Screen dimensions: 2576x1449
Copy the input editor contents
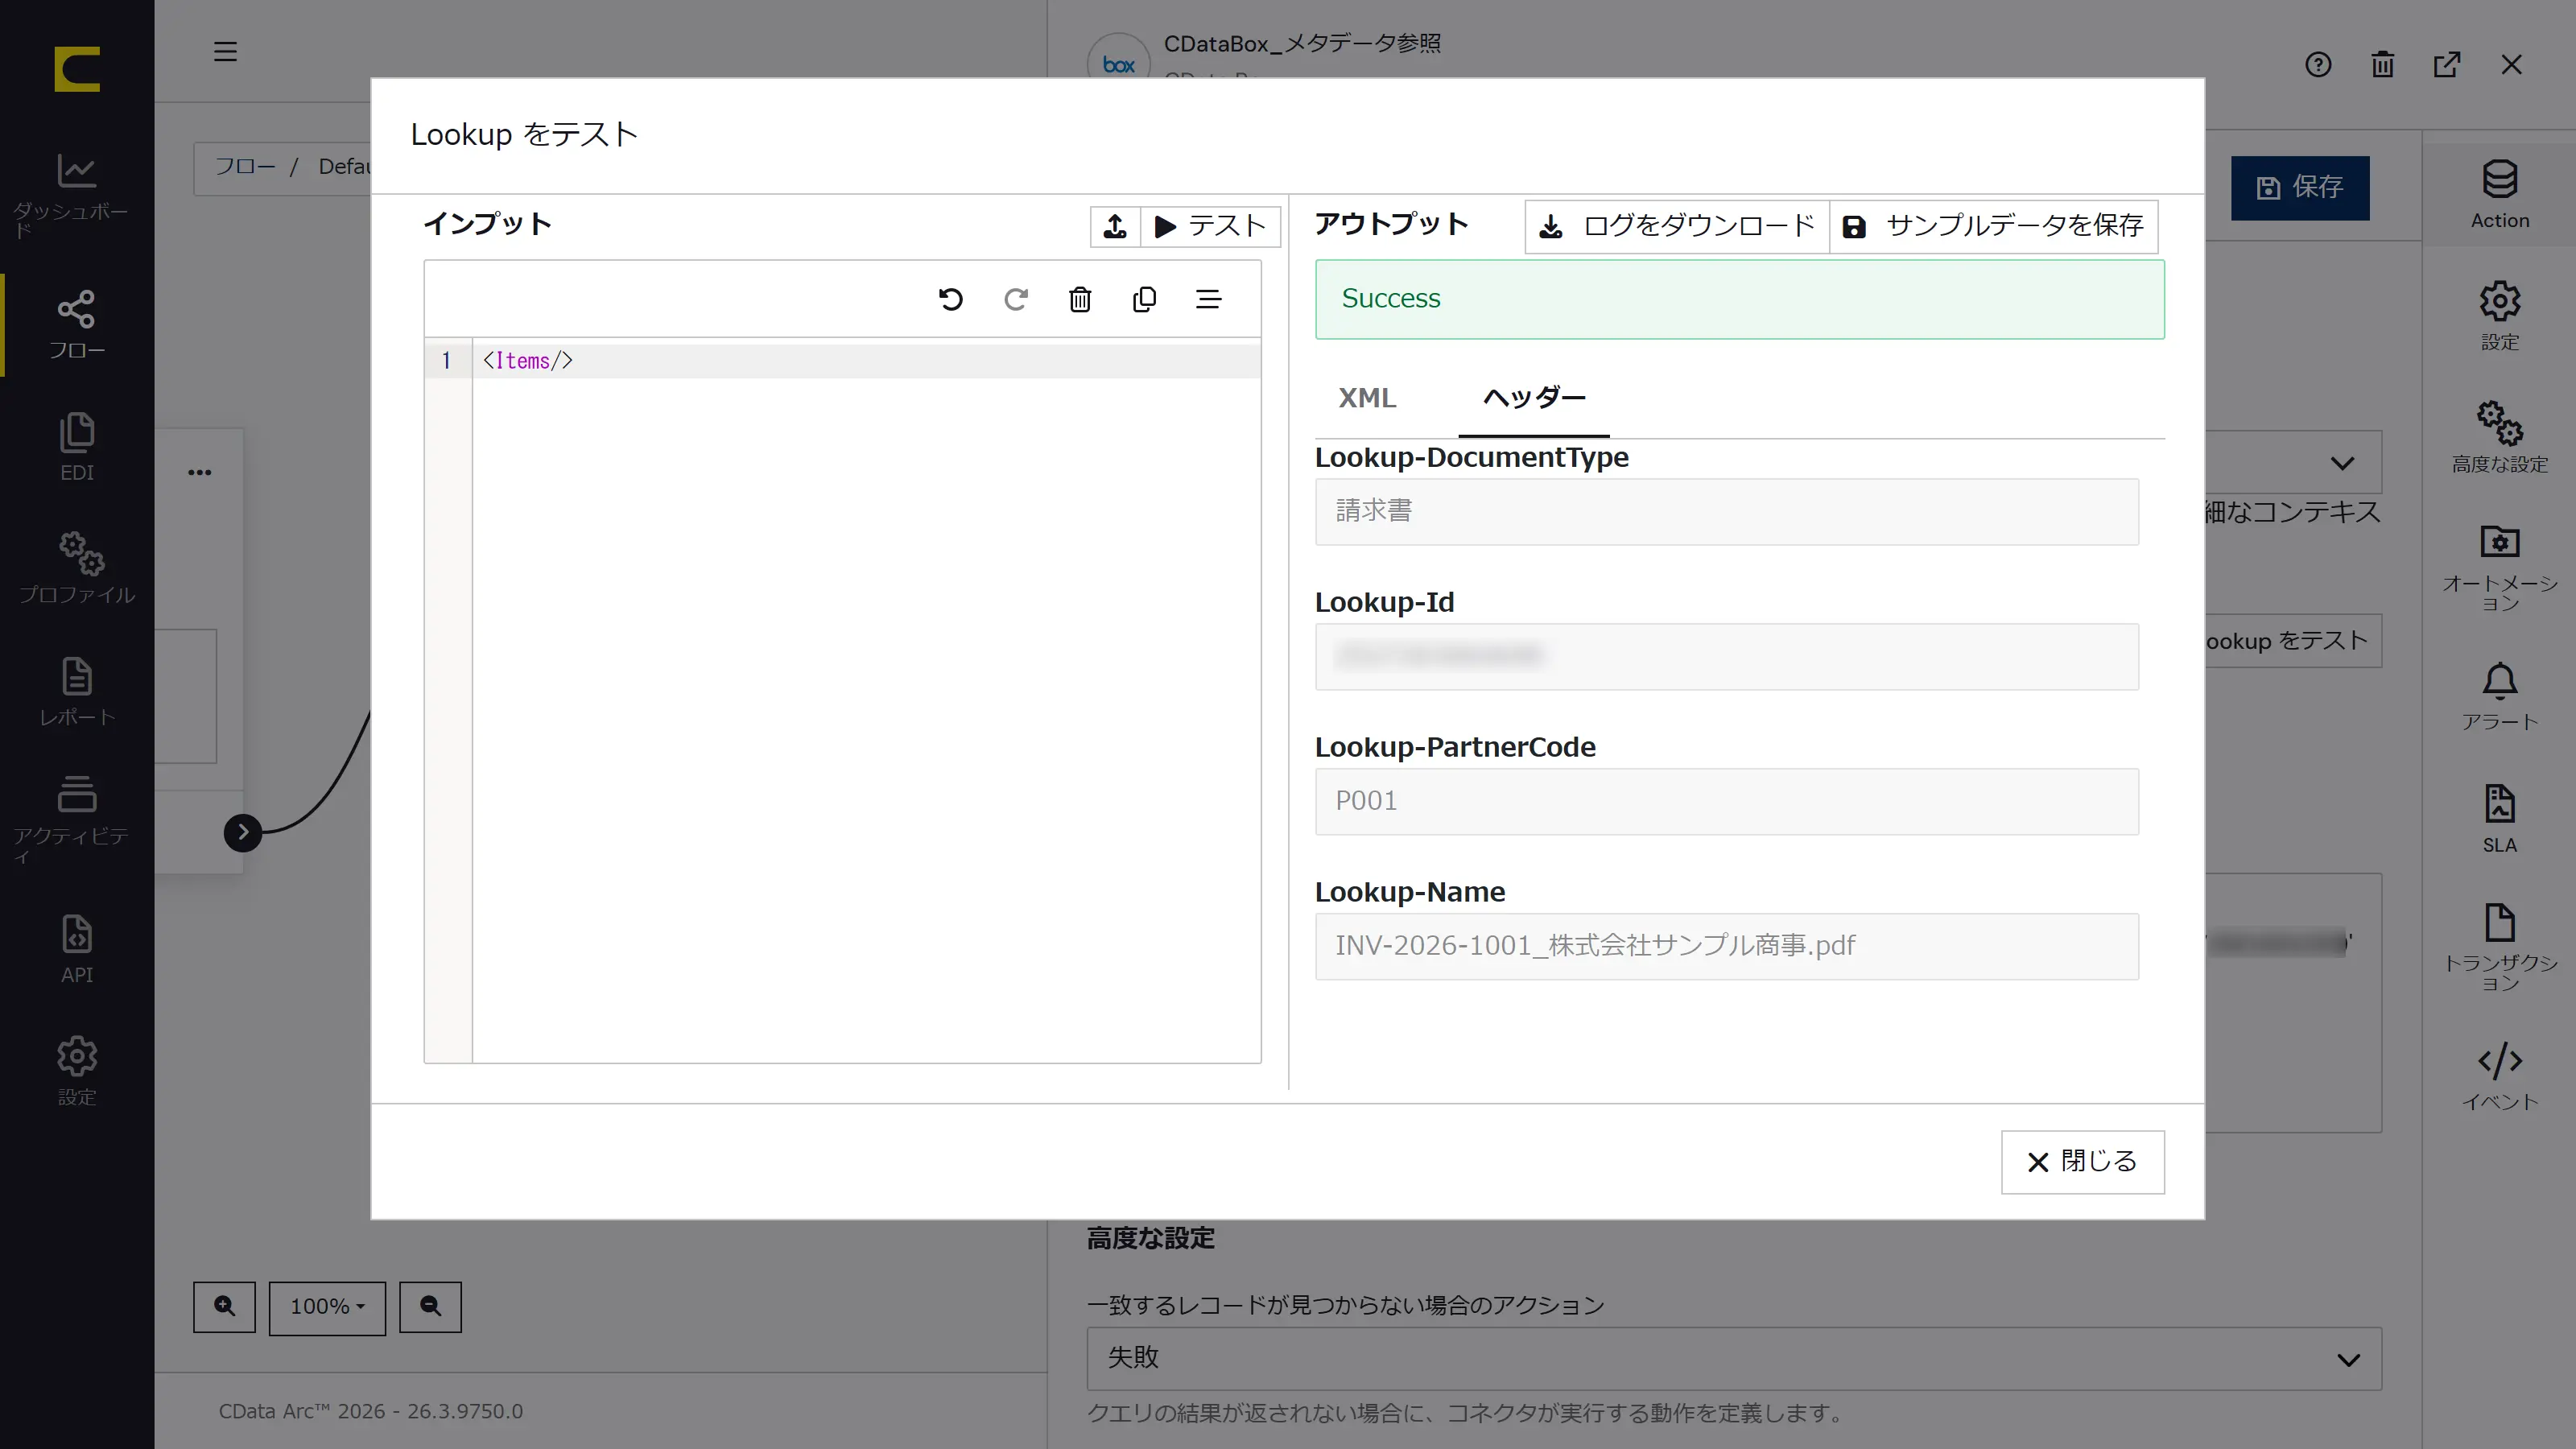tap(1144, 299)
